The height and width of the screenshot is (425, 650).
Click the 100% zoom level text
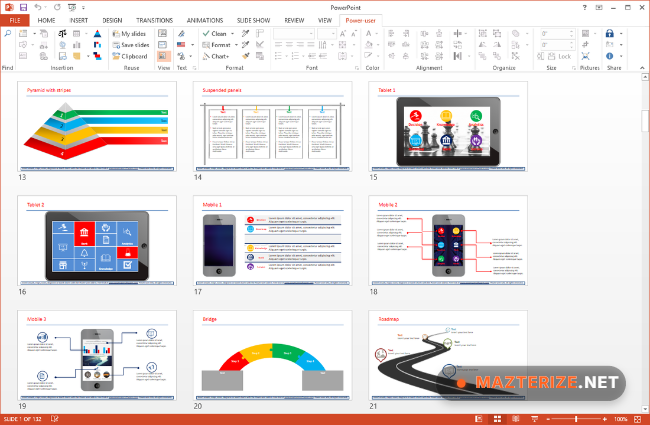pos(621,419)
